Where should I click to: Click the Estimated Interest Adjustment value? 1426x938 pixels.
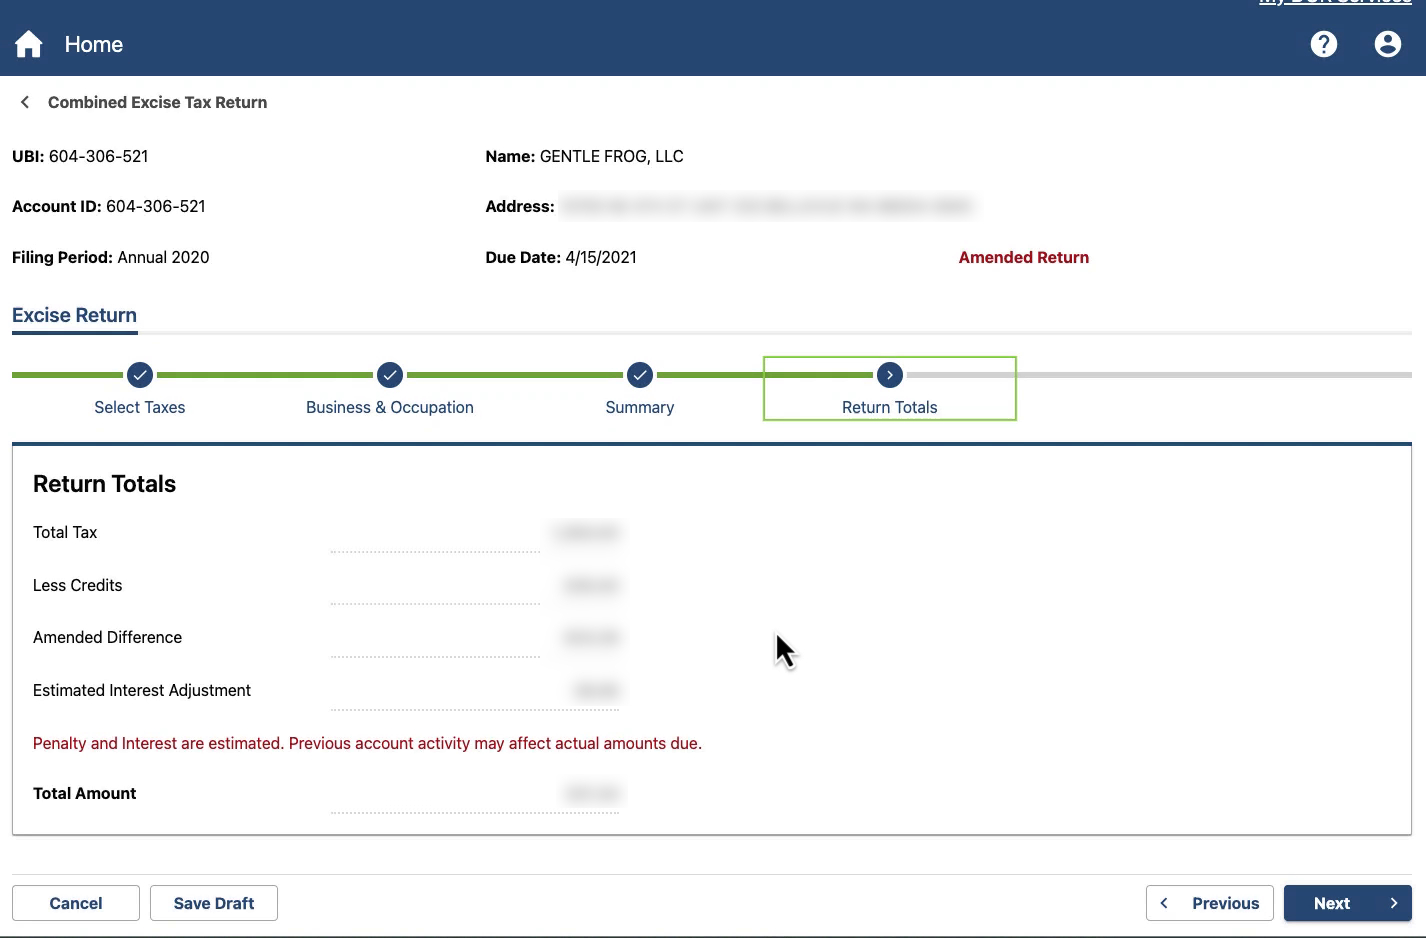[x=475, y=692]
